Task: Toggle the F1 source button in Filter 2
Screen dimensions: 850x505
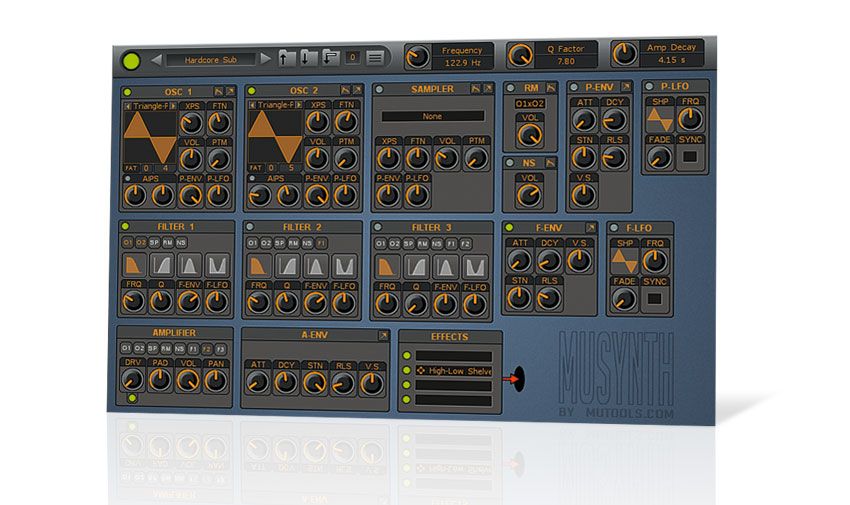Action: (321, 243)
